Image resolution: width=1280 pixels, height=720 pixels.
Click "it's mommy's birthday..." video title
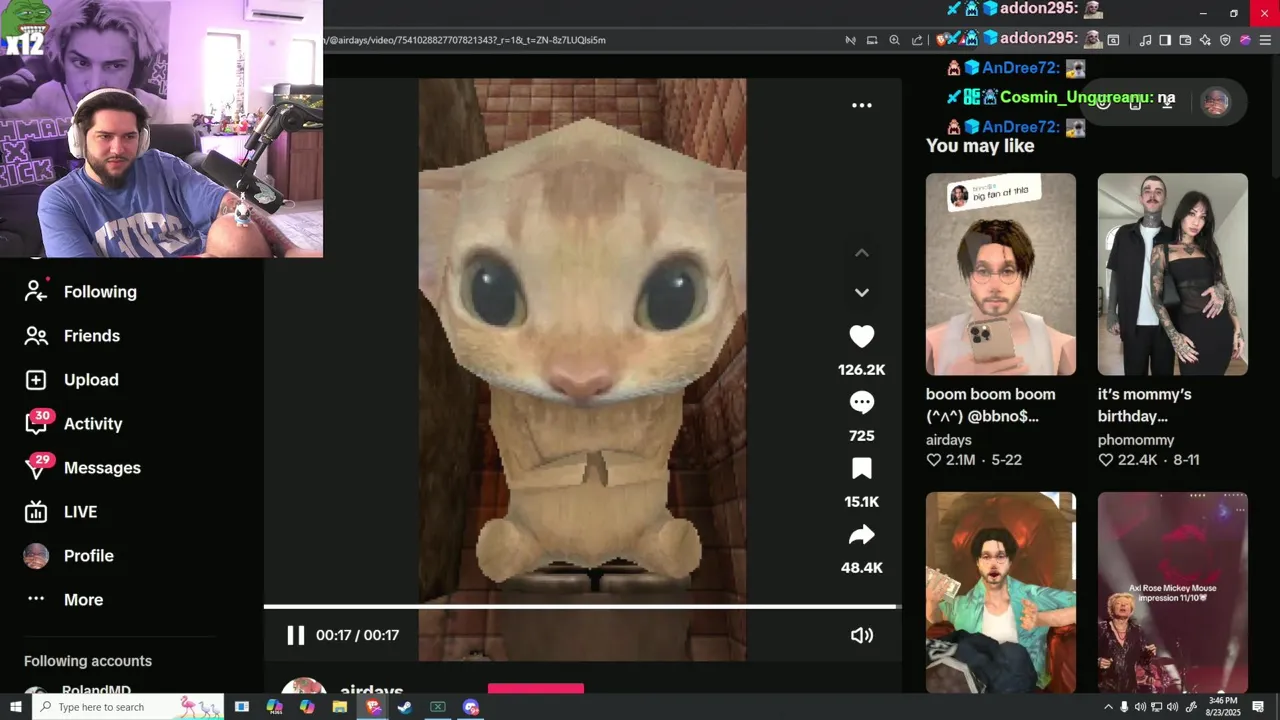pos(1144,405)
